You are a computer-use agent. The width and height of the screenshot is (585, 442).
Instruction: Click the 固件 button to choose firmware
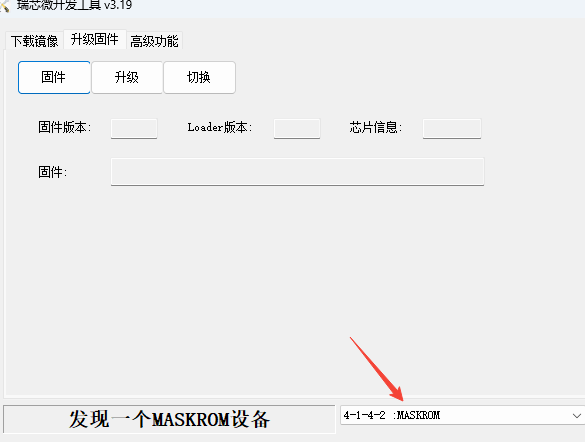54,77
